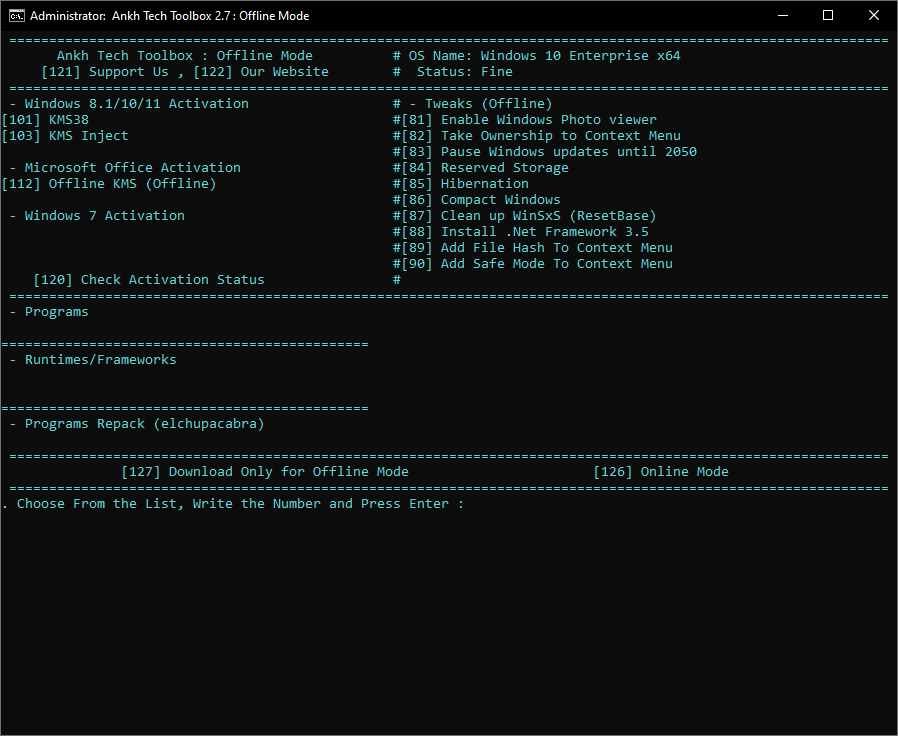Click the '[85] Hibernation' entry

(464, 184)
